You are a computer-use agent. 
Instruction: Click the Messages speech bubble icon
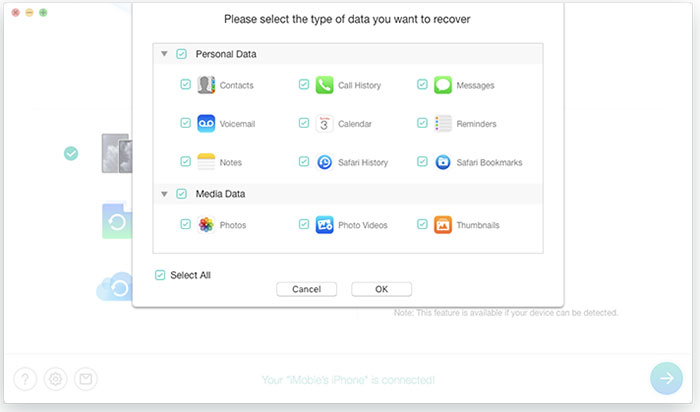(442, 85)
